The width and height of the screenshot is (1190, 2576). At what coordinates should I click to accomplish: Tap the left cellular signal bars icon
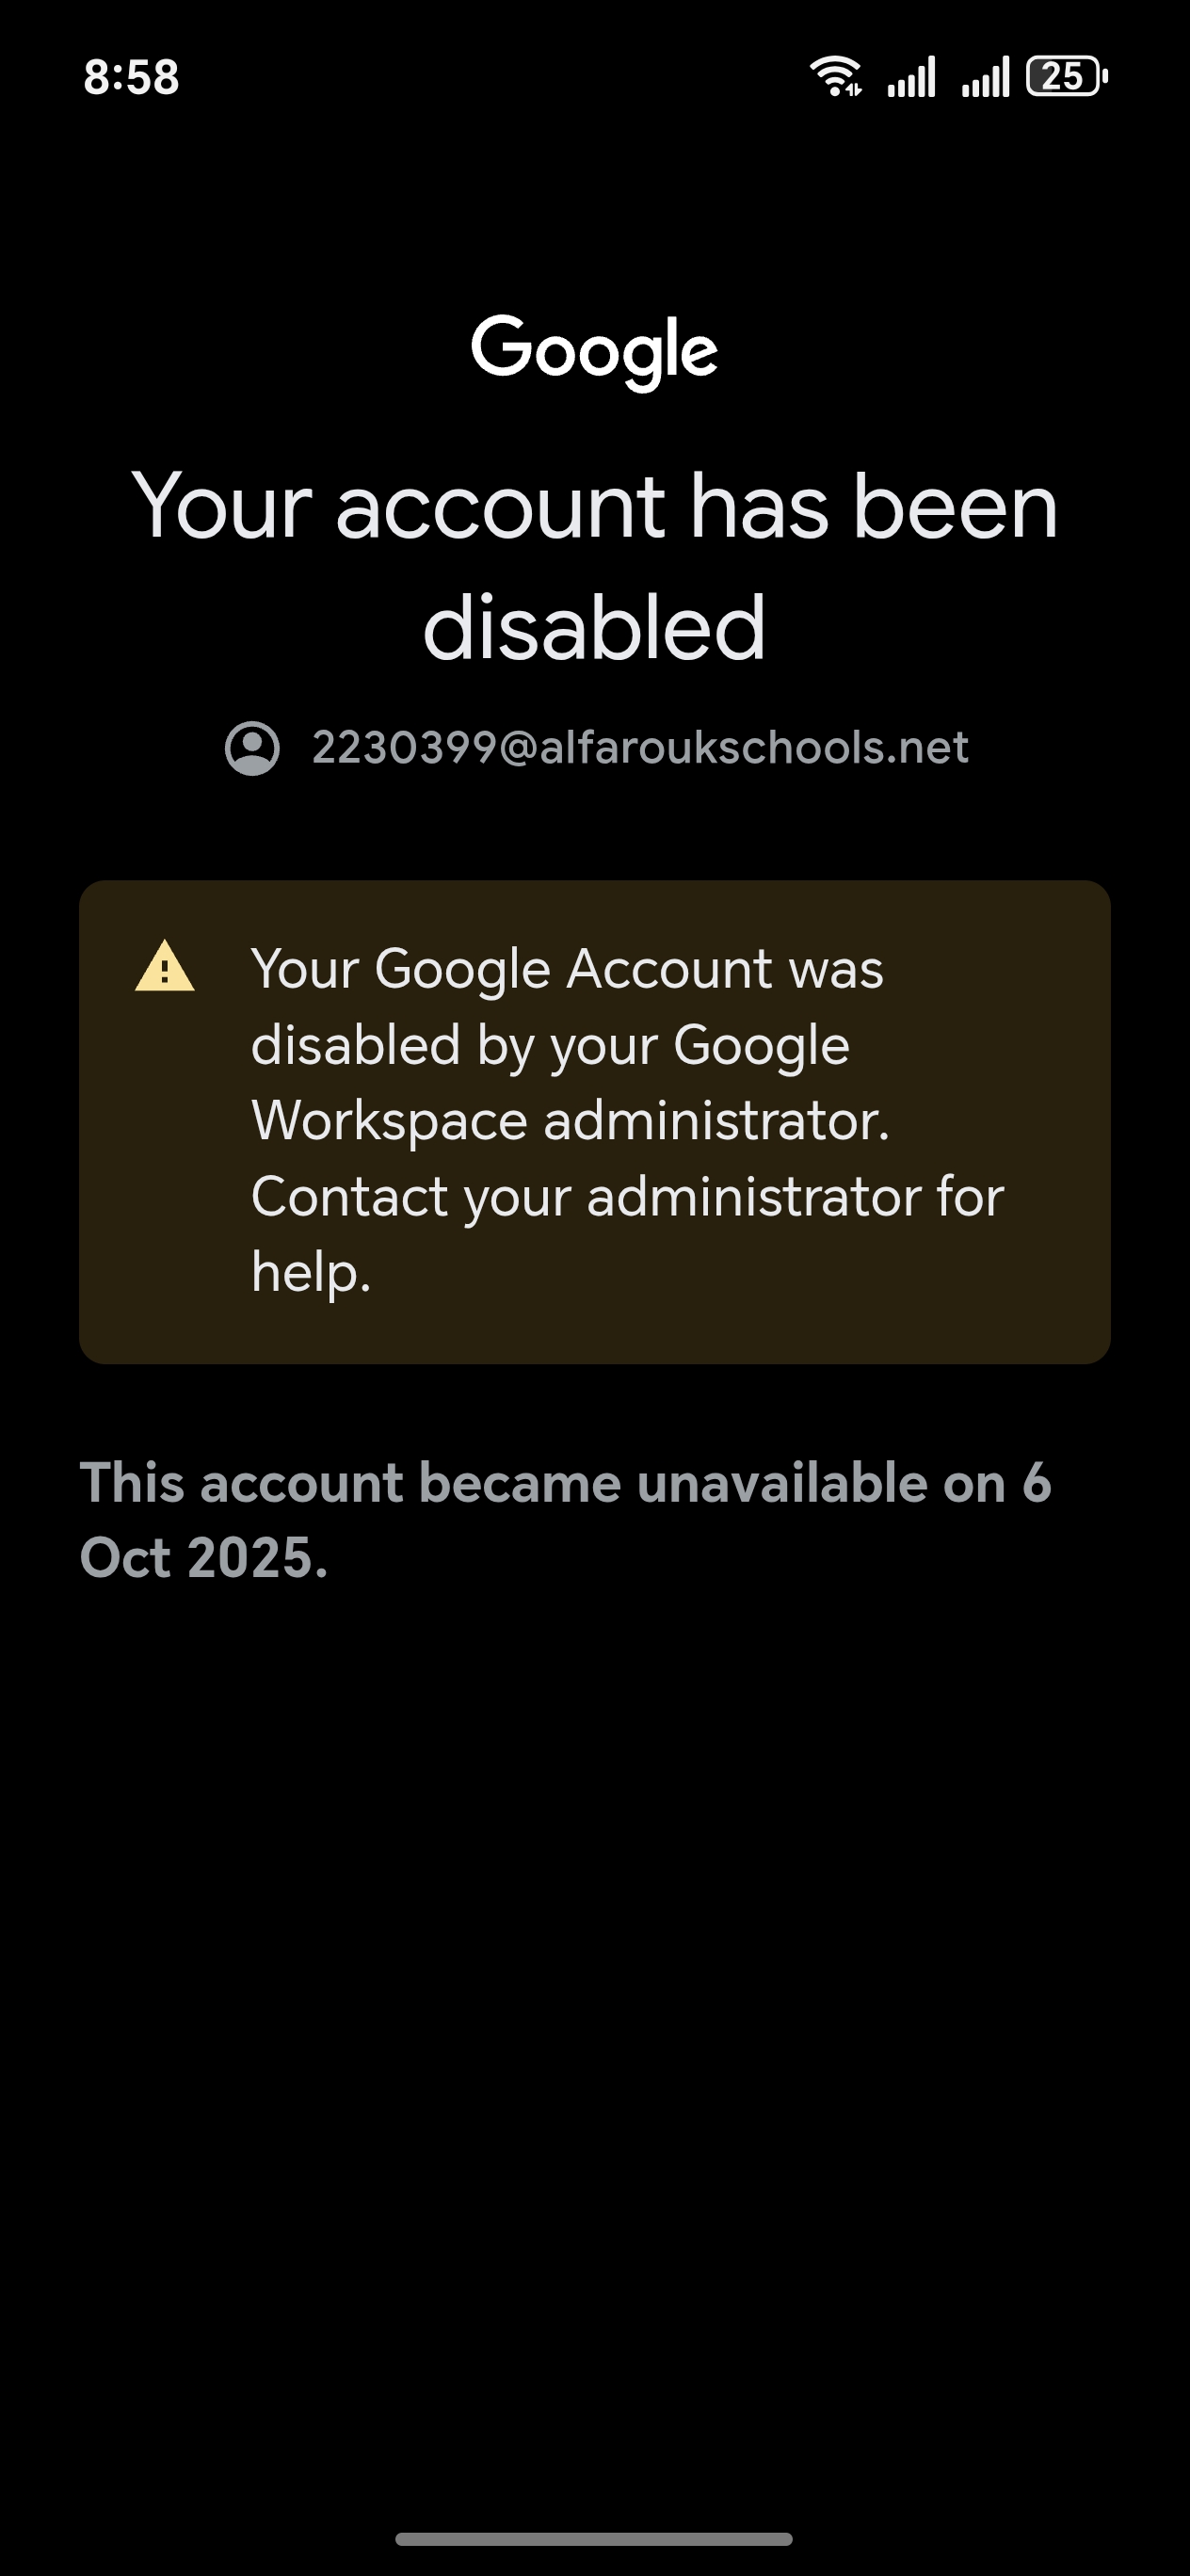tap(911, 77)
